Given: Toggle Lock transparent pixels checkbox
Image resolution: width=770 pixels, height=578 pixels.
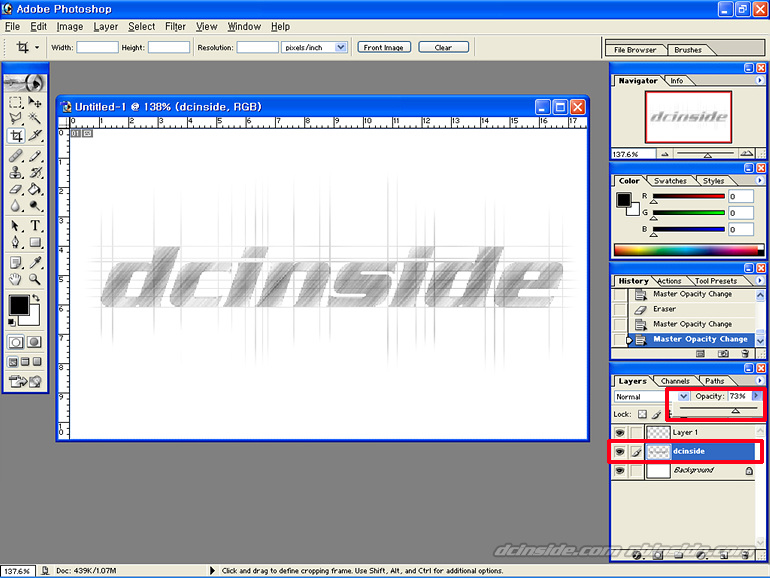Looking at the screenshot, I should coord(642,414).
